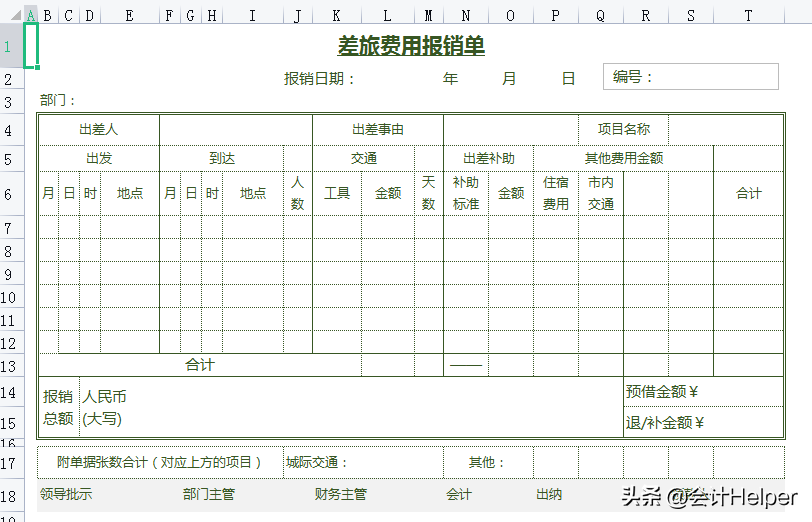Click the 出纳 label

coord(549,495)
